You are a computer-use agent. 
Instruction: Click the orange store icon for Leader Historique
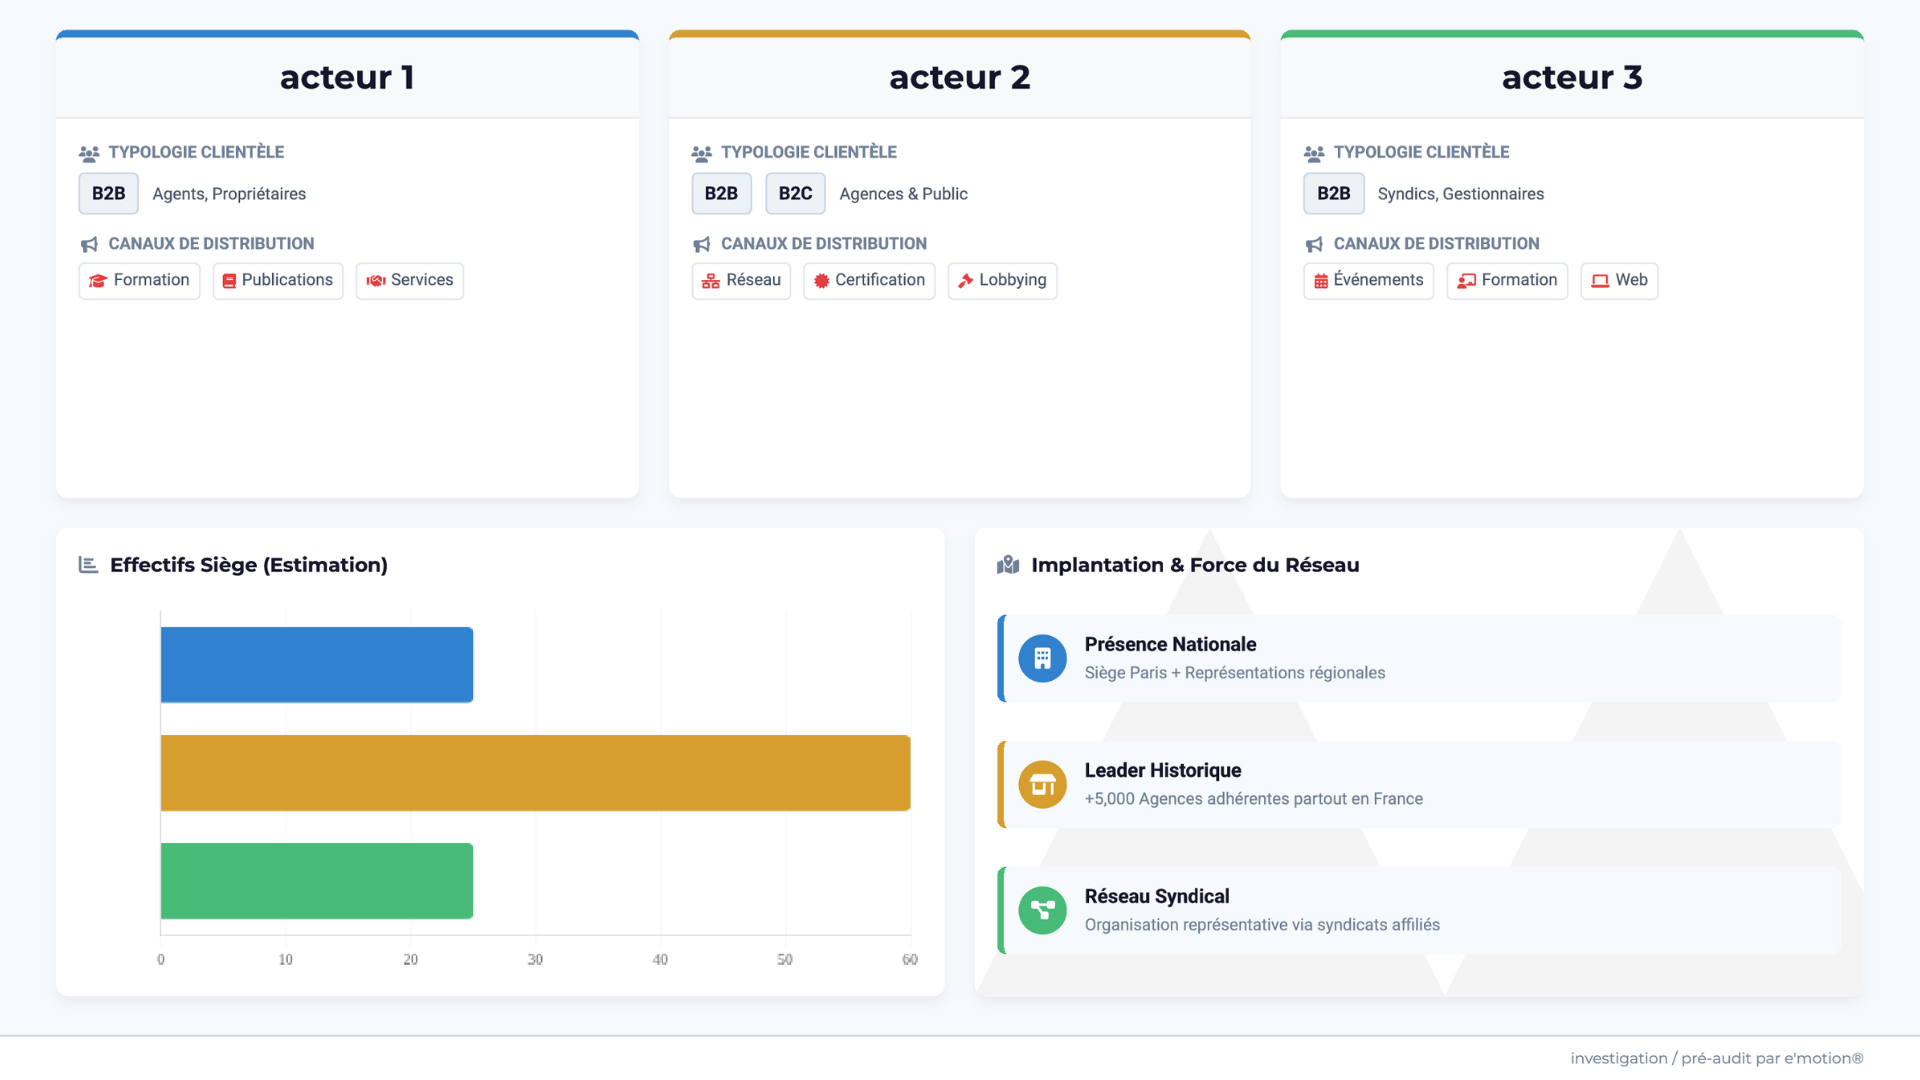click(x=1042, y=784)
